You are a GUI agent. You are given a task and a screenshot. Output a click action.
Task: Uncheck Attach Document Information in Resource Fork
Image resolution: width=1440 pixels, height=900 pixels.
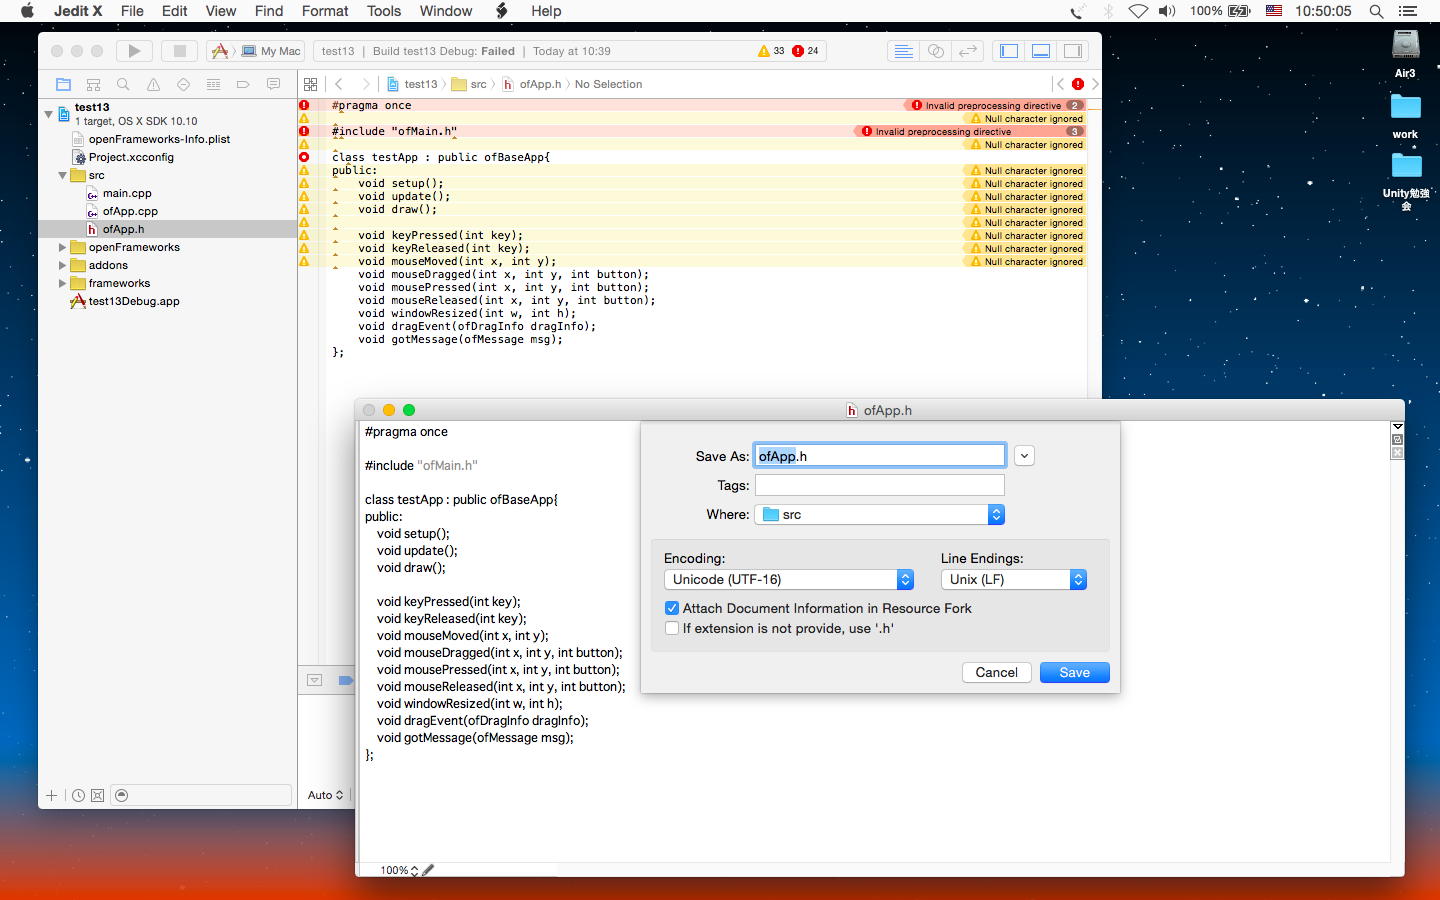672,608
